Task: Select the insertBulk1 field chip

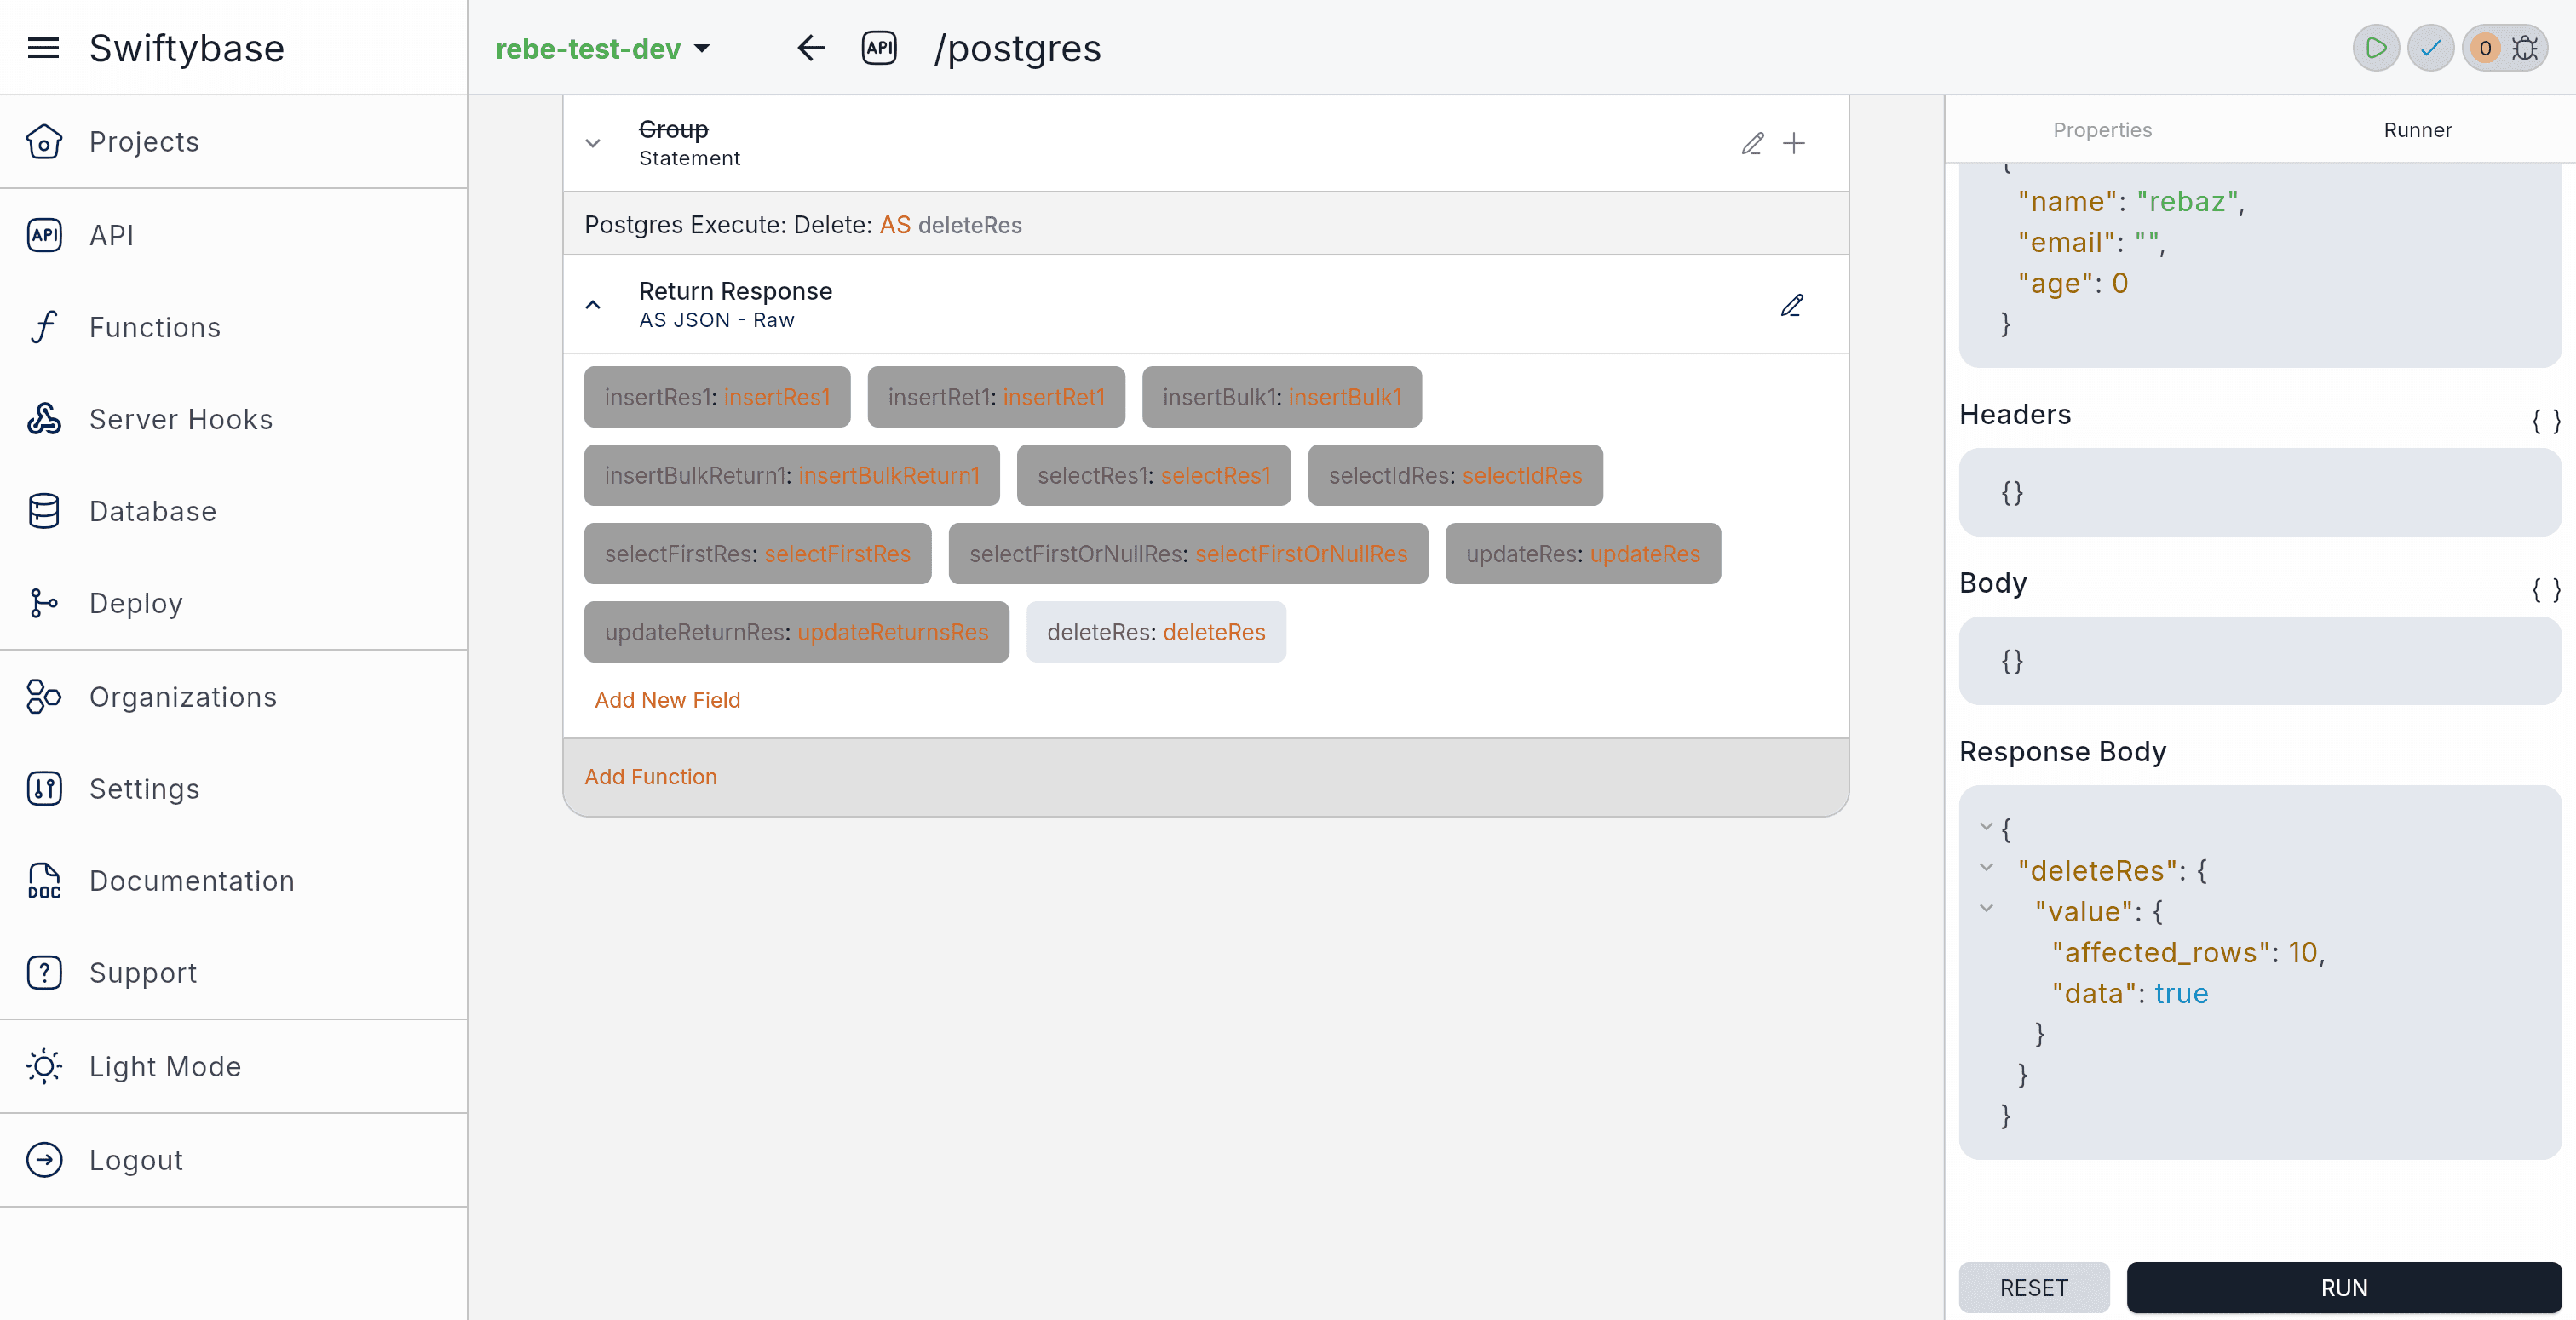Action: (1282, 397)
